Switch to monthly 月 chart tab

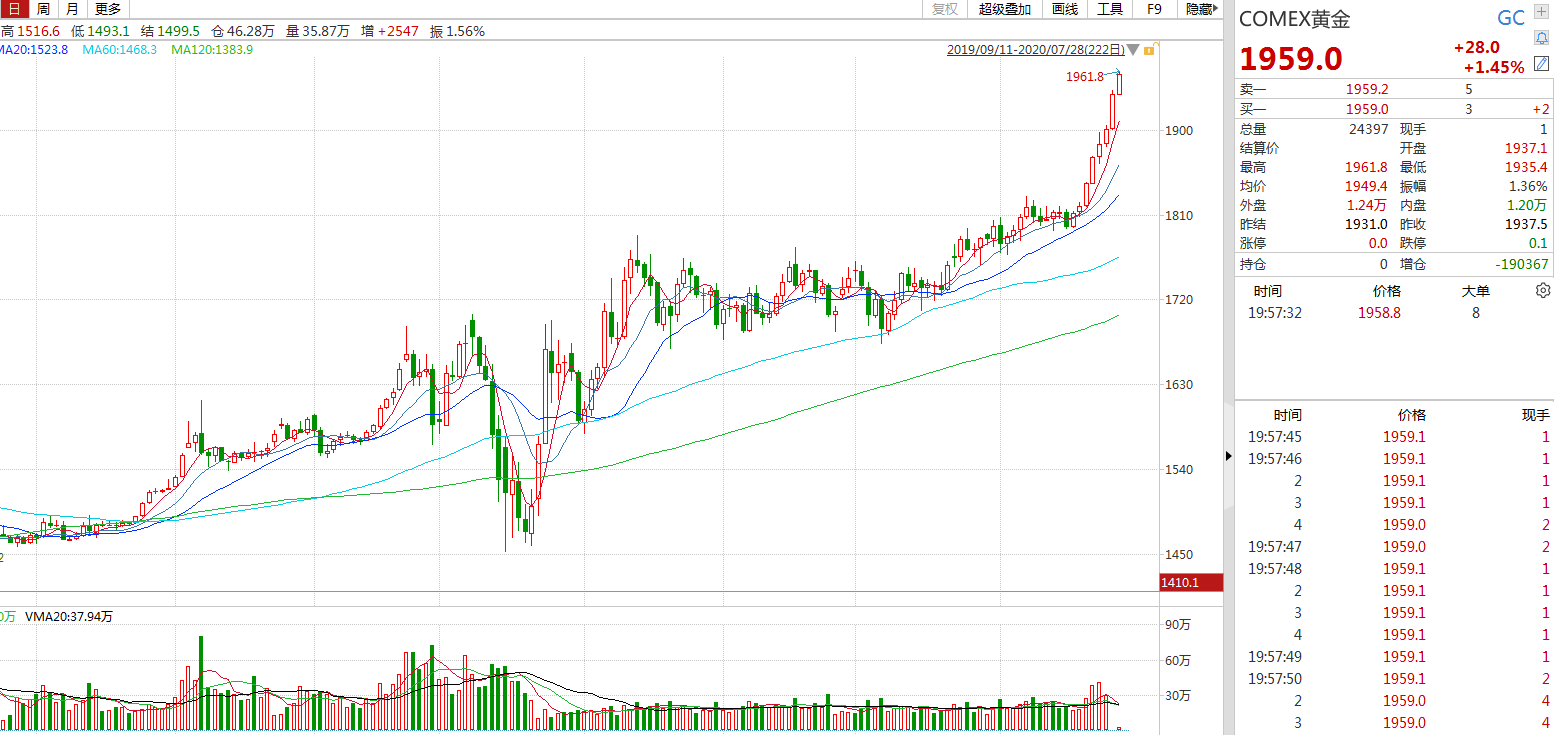pos(73,9)
